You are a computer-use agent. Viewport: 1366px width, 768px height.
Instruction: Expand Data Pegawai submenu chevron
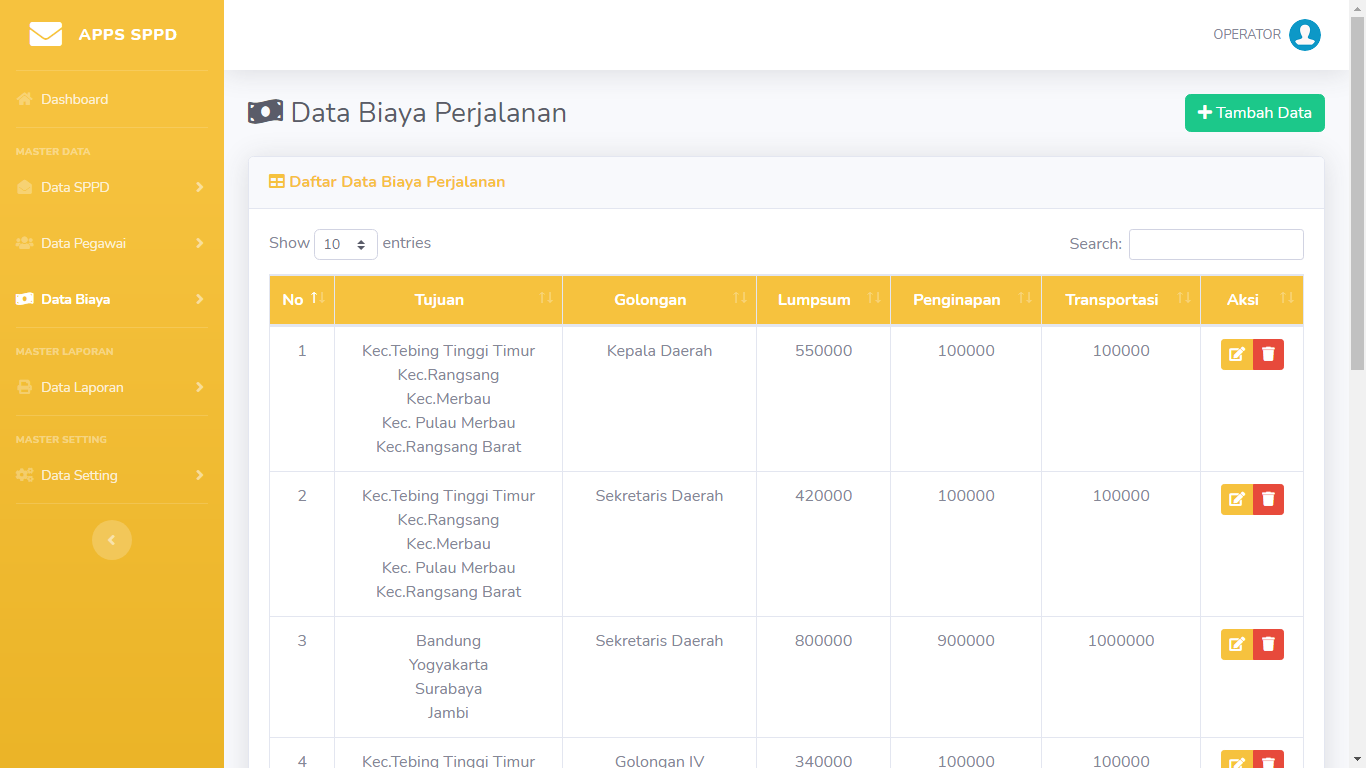[200, 243]
